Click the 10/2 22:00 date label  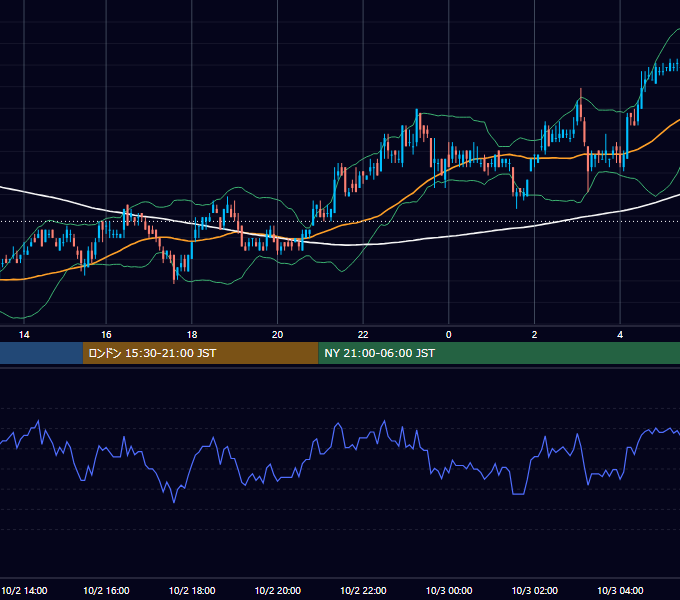pos(363,591)
